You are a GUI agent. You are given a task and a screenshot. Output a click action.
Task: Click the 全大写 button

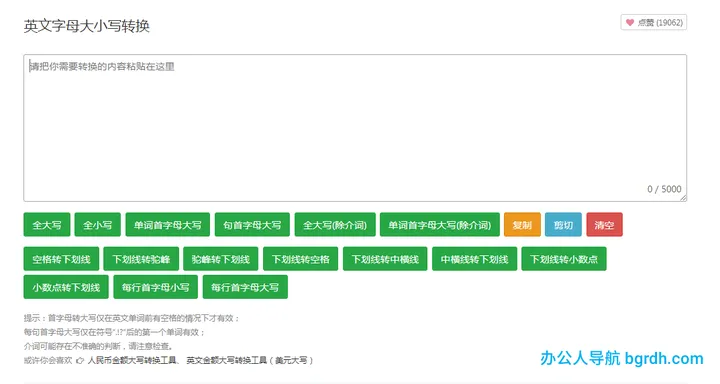tap(47, 225)
